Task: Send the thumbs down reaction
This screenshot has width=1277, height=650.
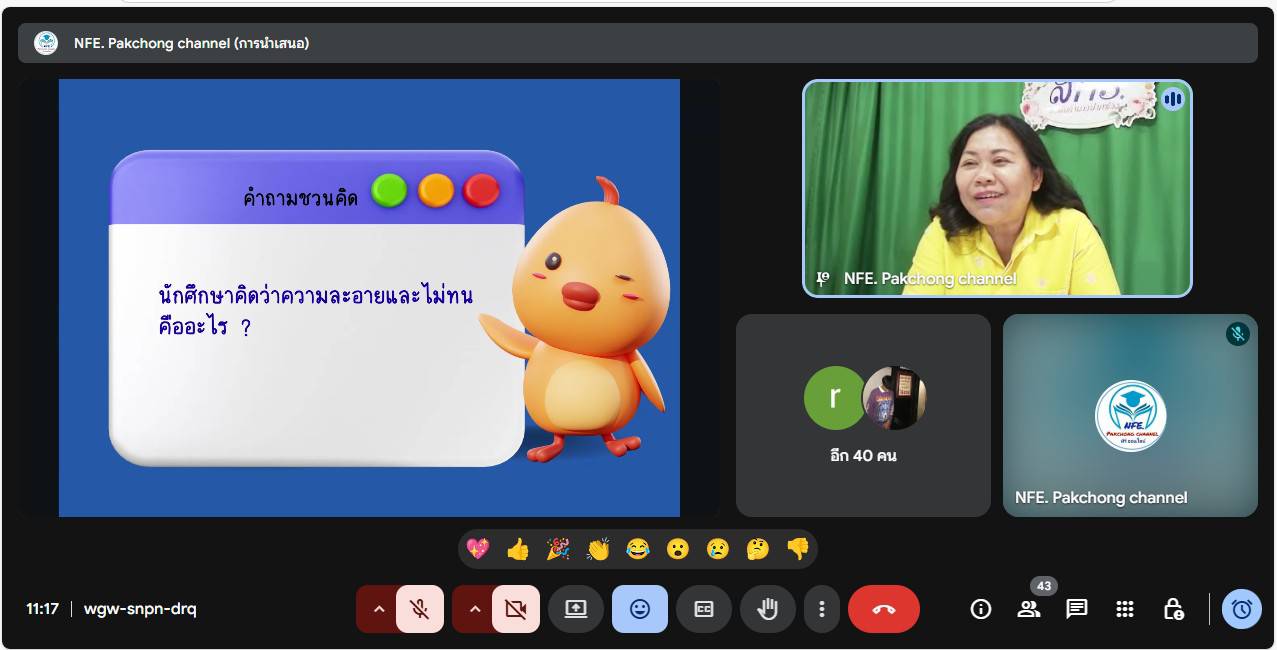Action: [798, 549]
